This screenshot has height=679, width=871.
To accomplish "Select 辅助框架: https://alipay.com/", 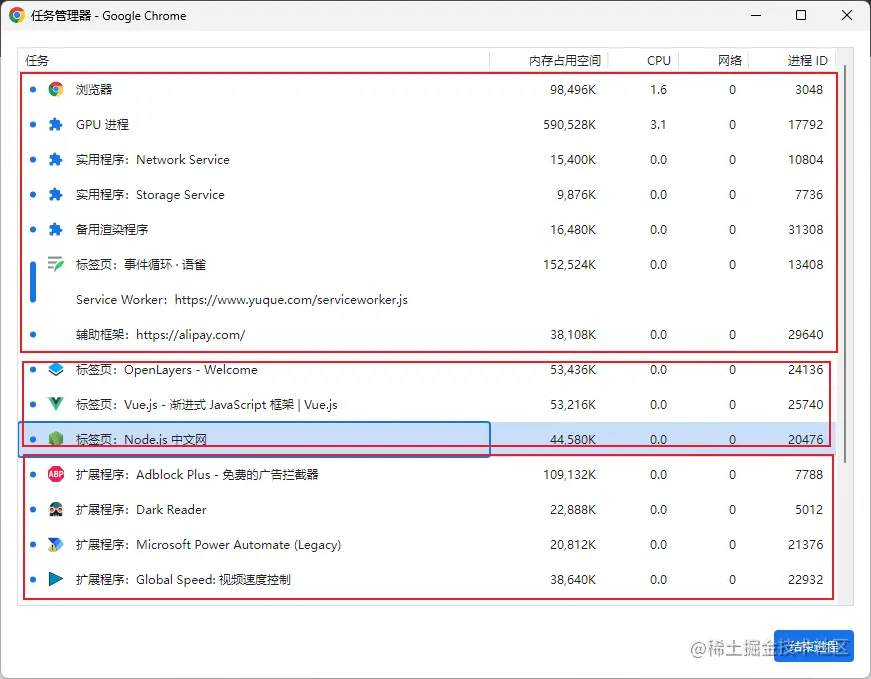I will click(161, 334).
